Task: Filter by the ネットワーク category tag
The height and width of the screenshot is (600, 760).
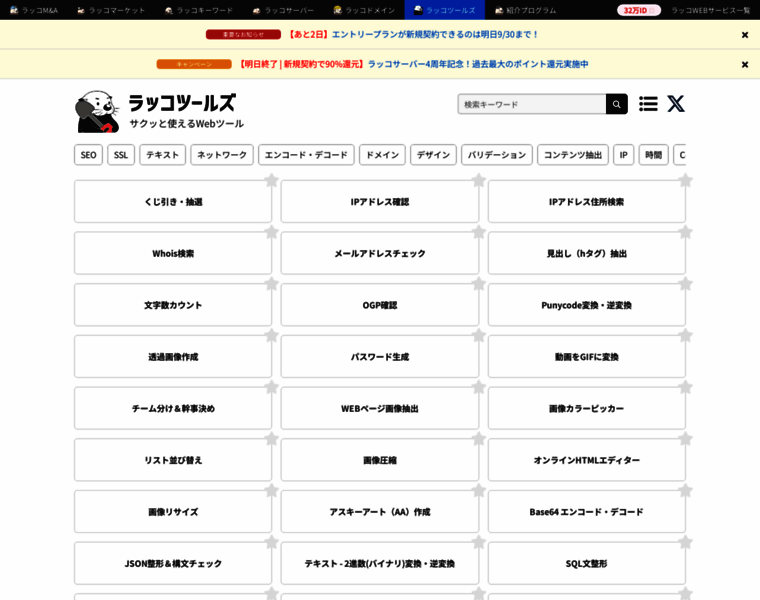Action: click(x=222, y=155)
